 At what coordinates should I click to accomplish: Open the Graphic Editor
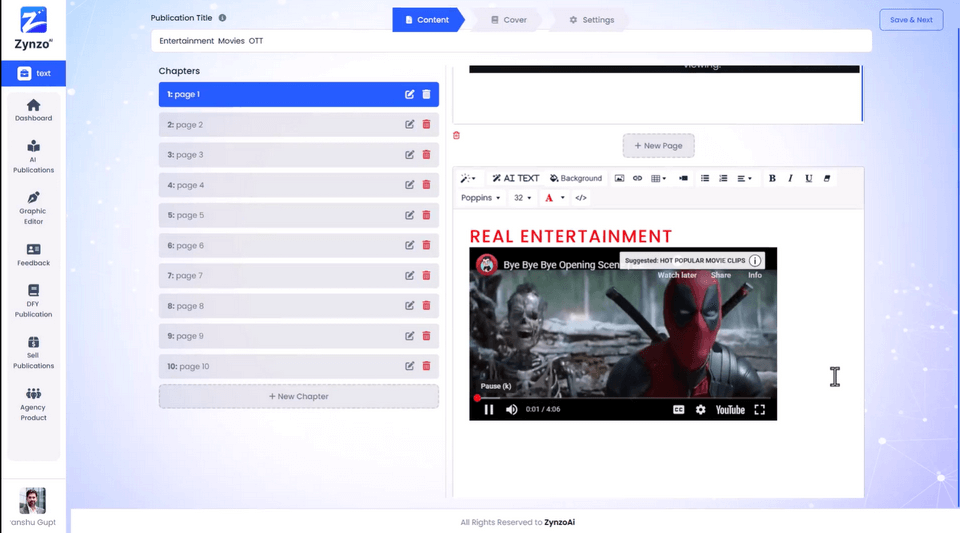(33, 208)
